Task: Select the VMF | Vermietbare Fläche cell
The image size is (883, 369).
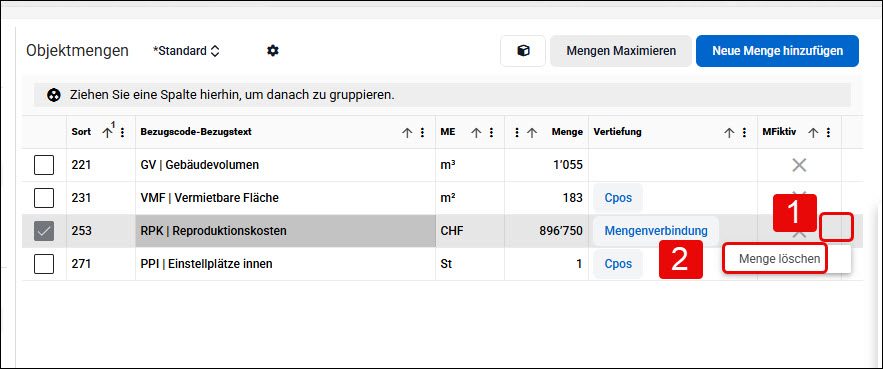Action: coord(286,198)
